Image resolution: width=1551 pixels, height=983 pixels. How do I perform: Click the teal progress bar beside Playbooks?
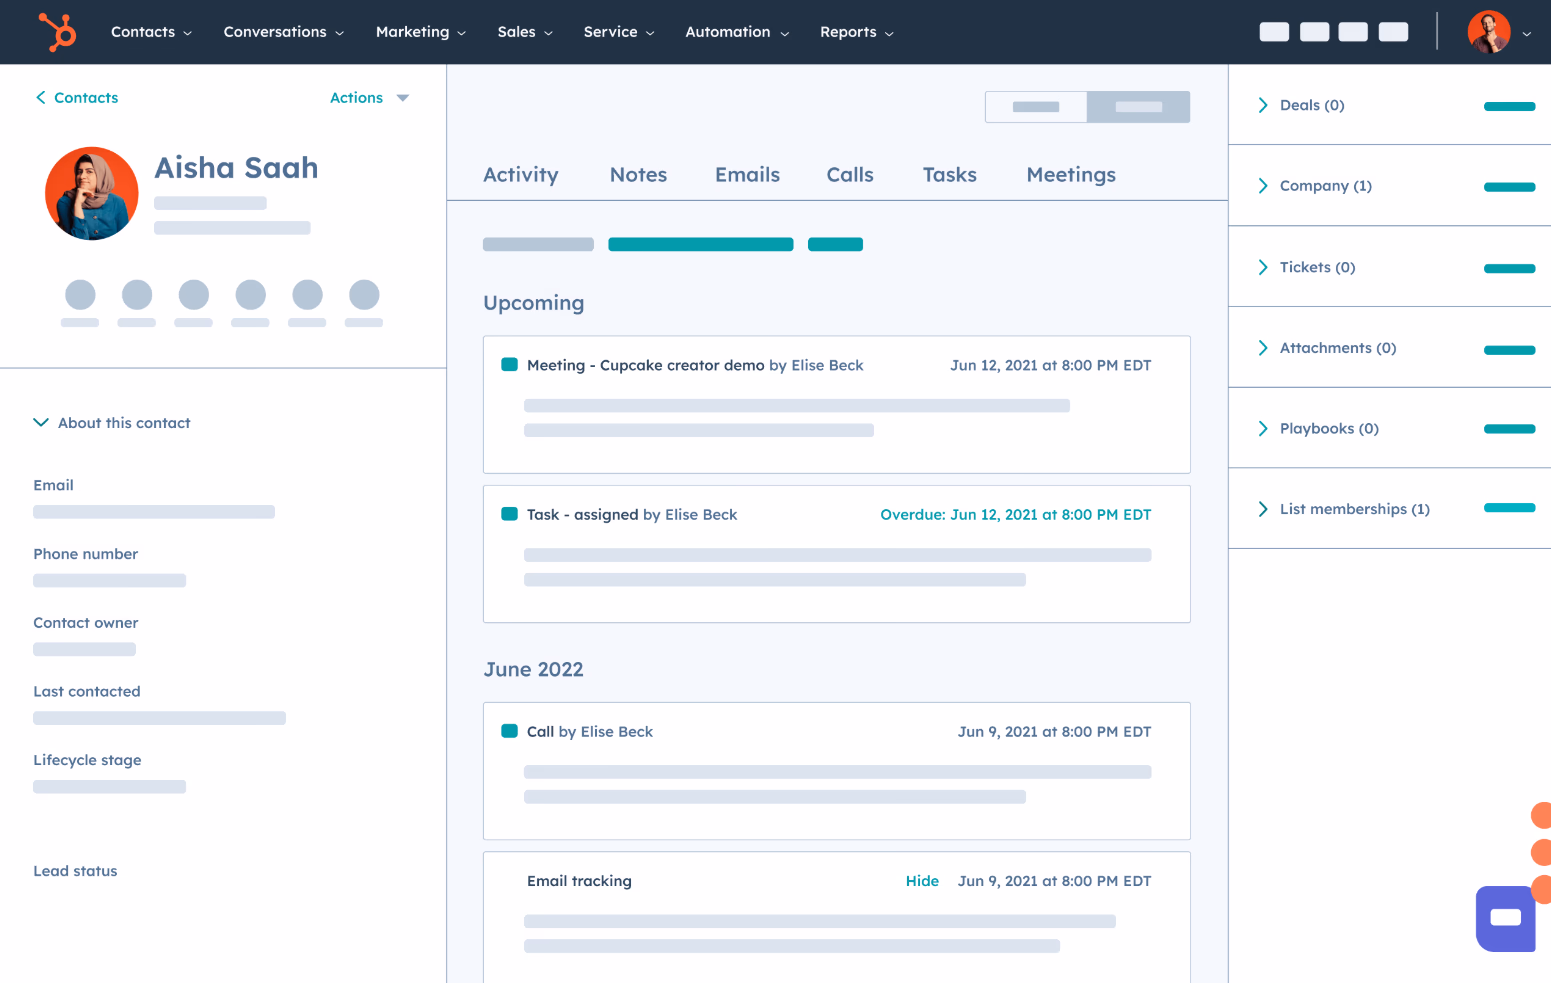[x=1509, y=429]
